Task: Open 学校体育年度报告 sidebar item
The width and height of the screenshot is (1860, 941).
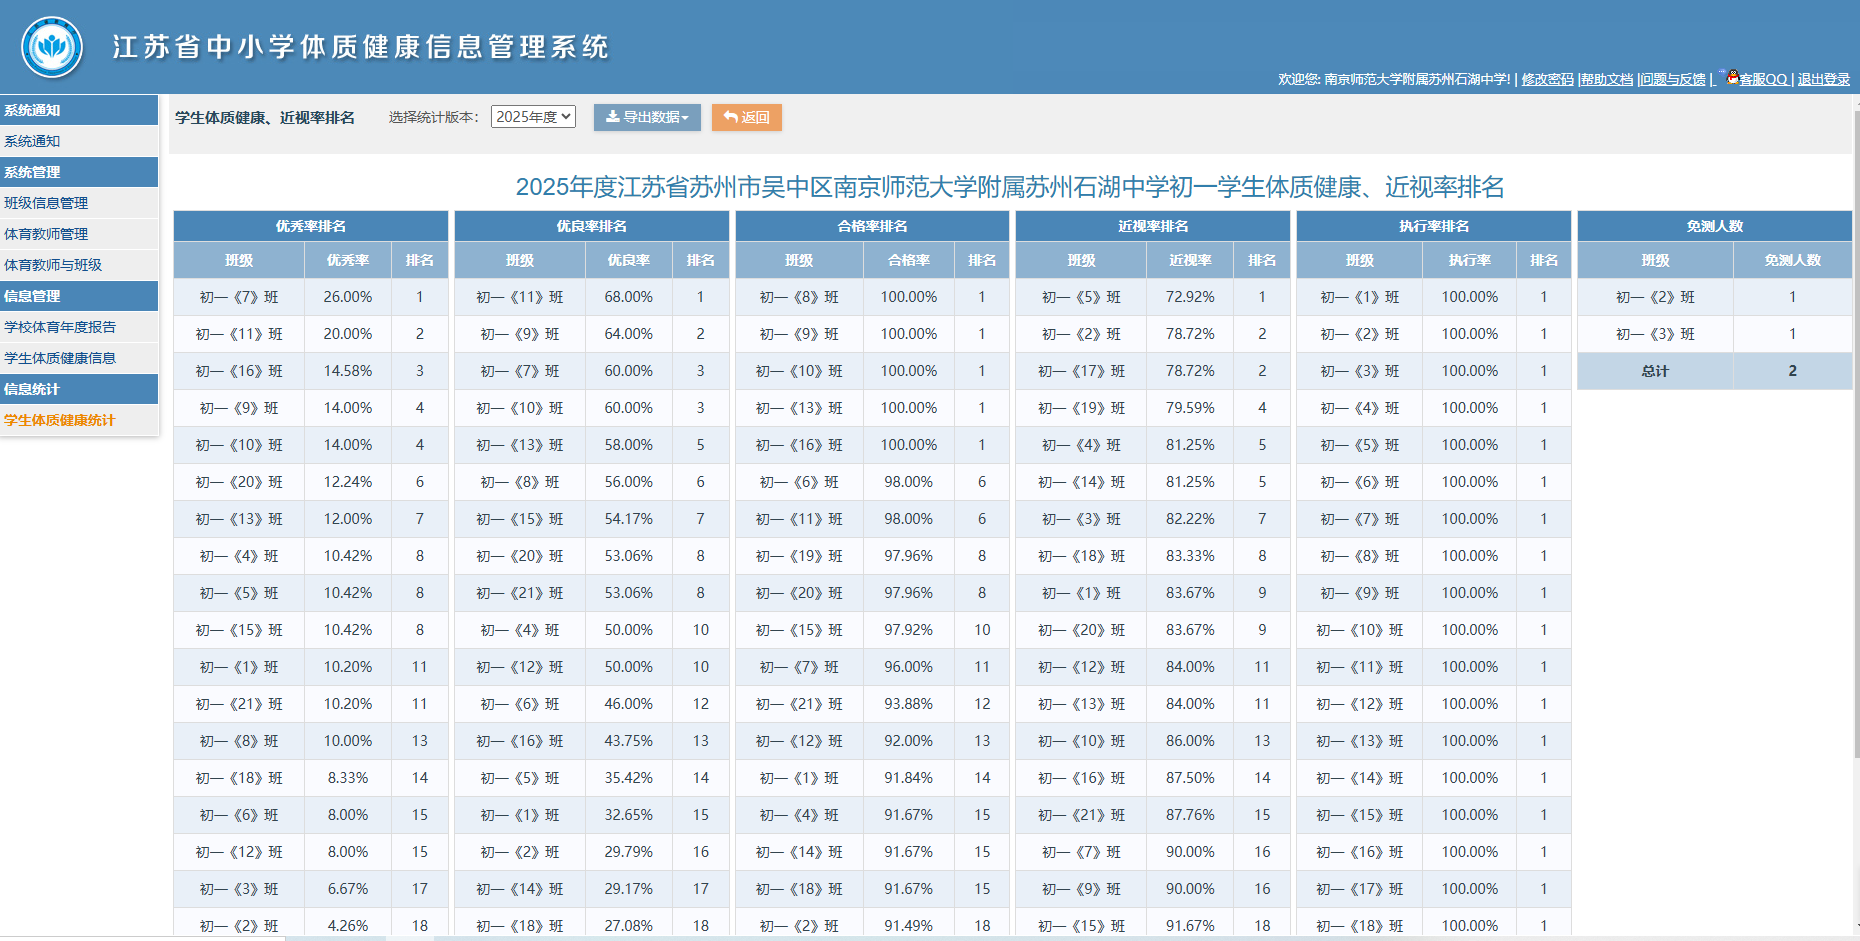Action: tap(60, 327)
